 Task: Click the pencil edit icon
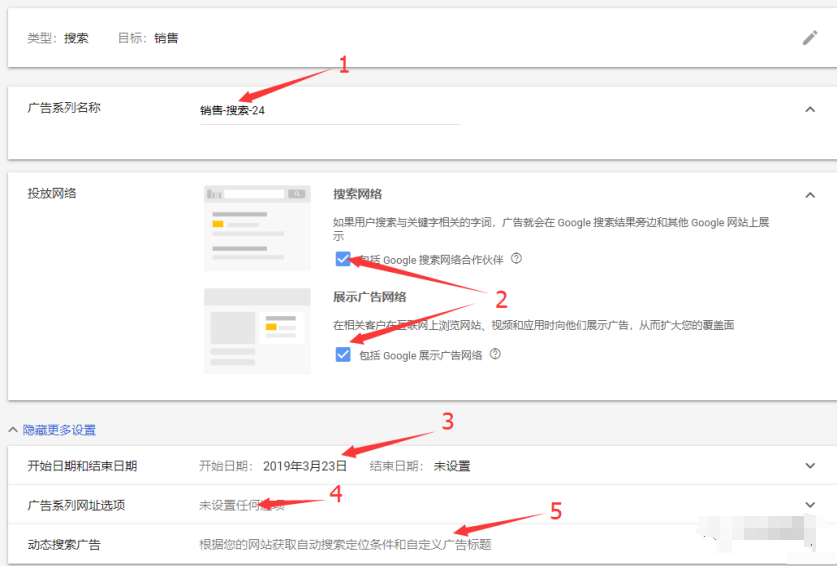[x=810, y=38]
